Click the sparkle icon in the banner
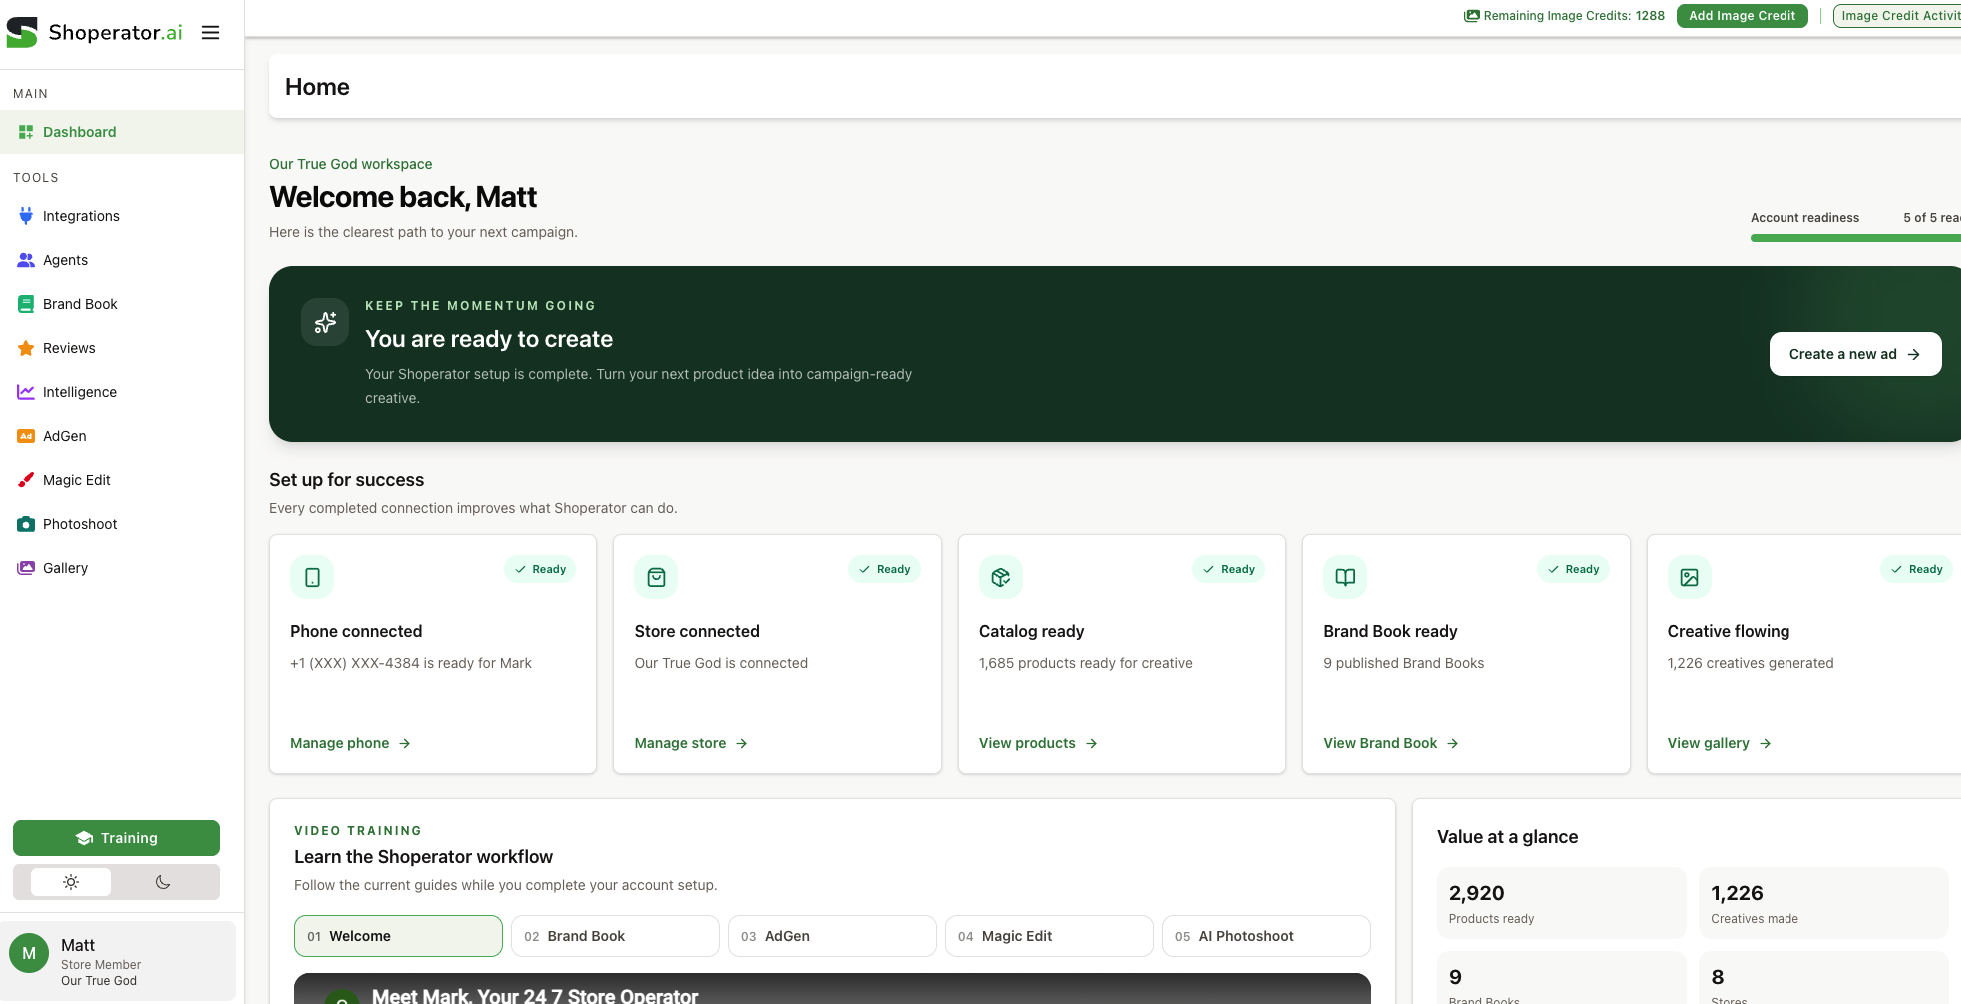The height and width of the screenshot is (1004, 1961). [x=325, y=322]
